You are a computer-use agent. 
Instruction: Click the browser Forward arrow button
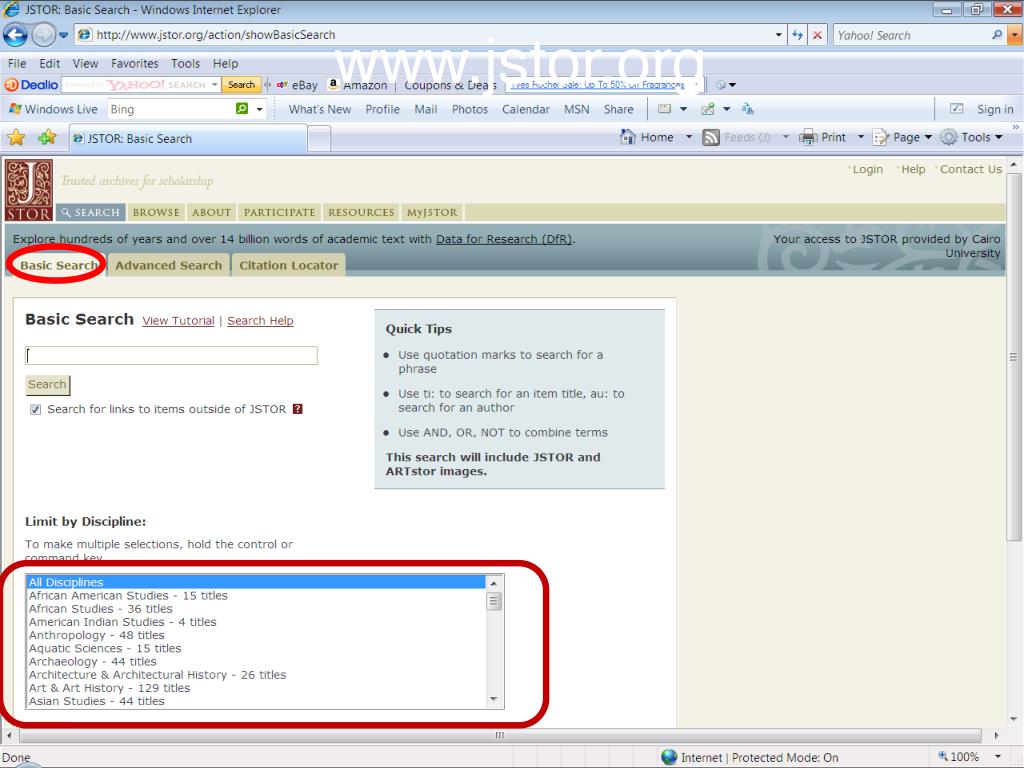point(43,35)
